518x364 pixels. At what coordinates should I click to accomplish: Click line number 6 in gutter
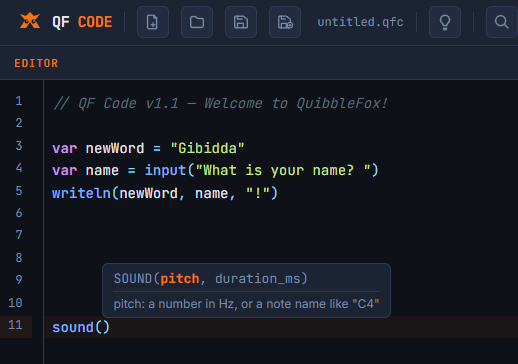(x=19, y=213)
